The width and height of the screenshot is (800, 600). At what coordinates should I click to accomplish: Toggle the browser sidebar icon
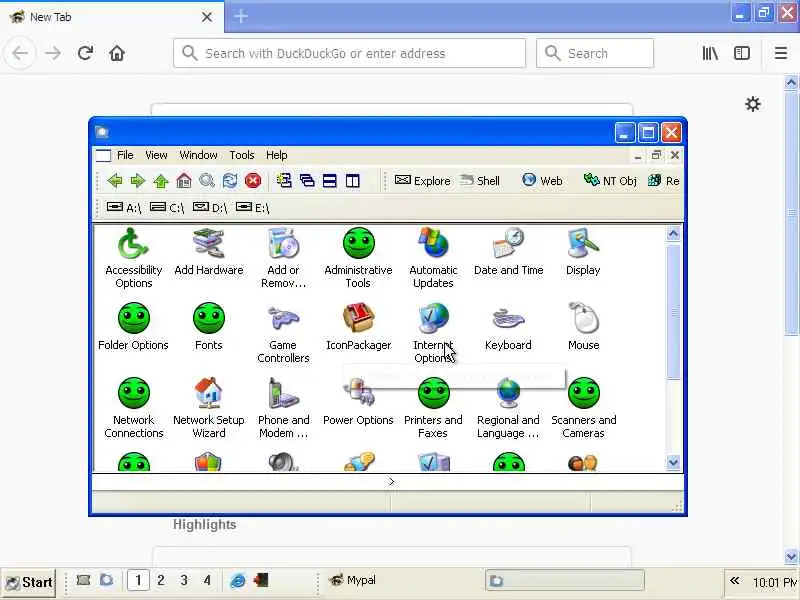tap(742, 53)
